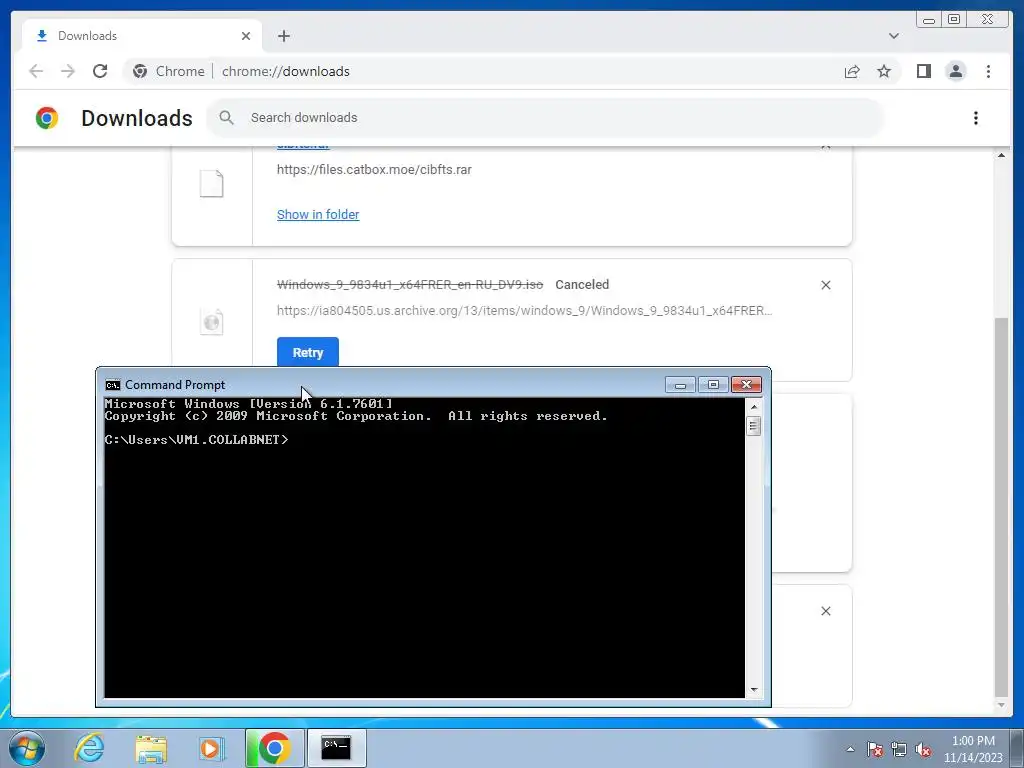Switch to Command Prompt taskbar button
Image resolution: width=1024 pixels, height=768 pixels.
tap(336, 748)
